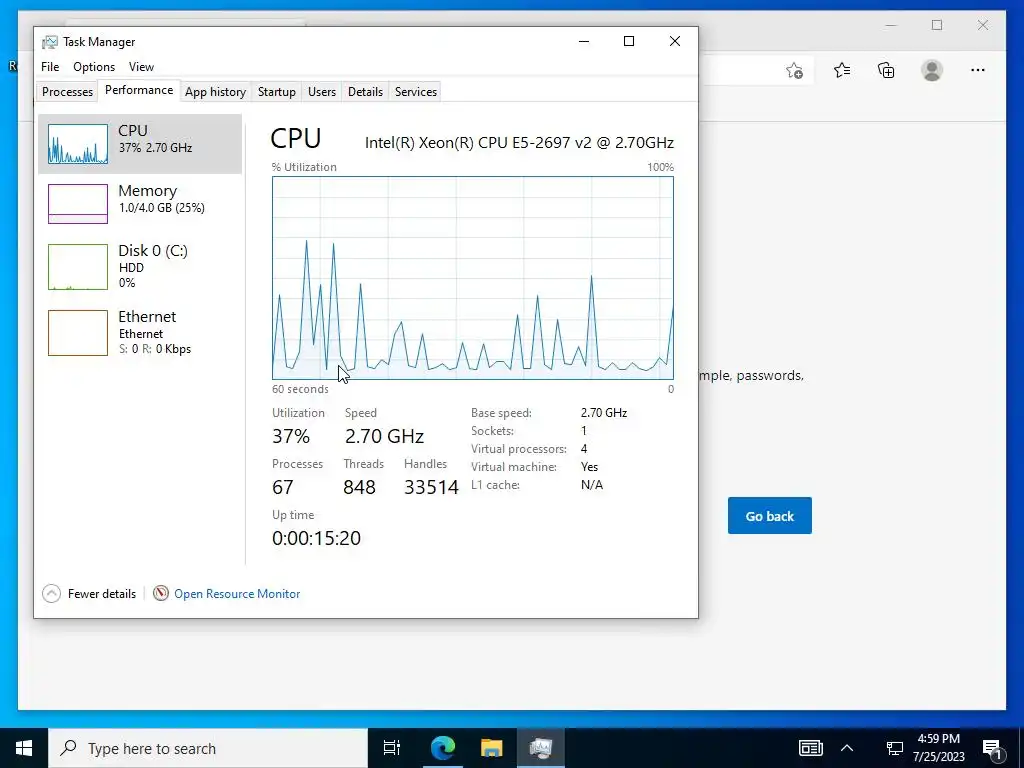Click the 848 threads count
1024x768 pixels.
coord(359,487)
